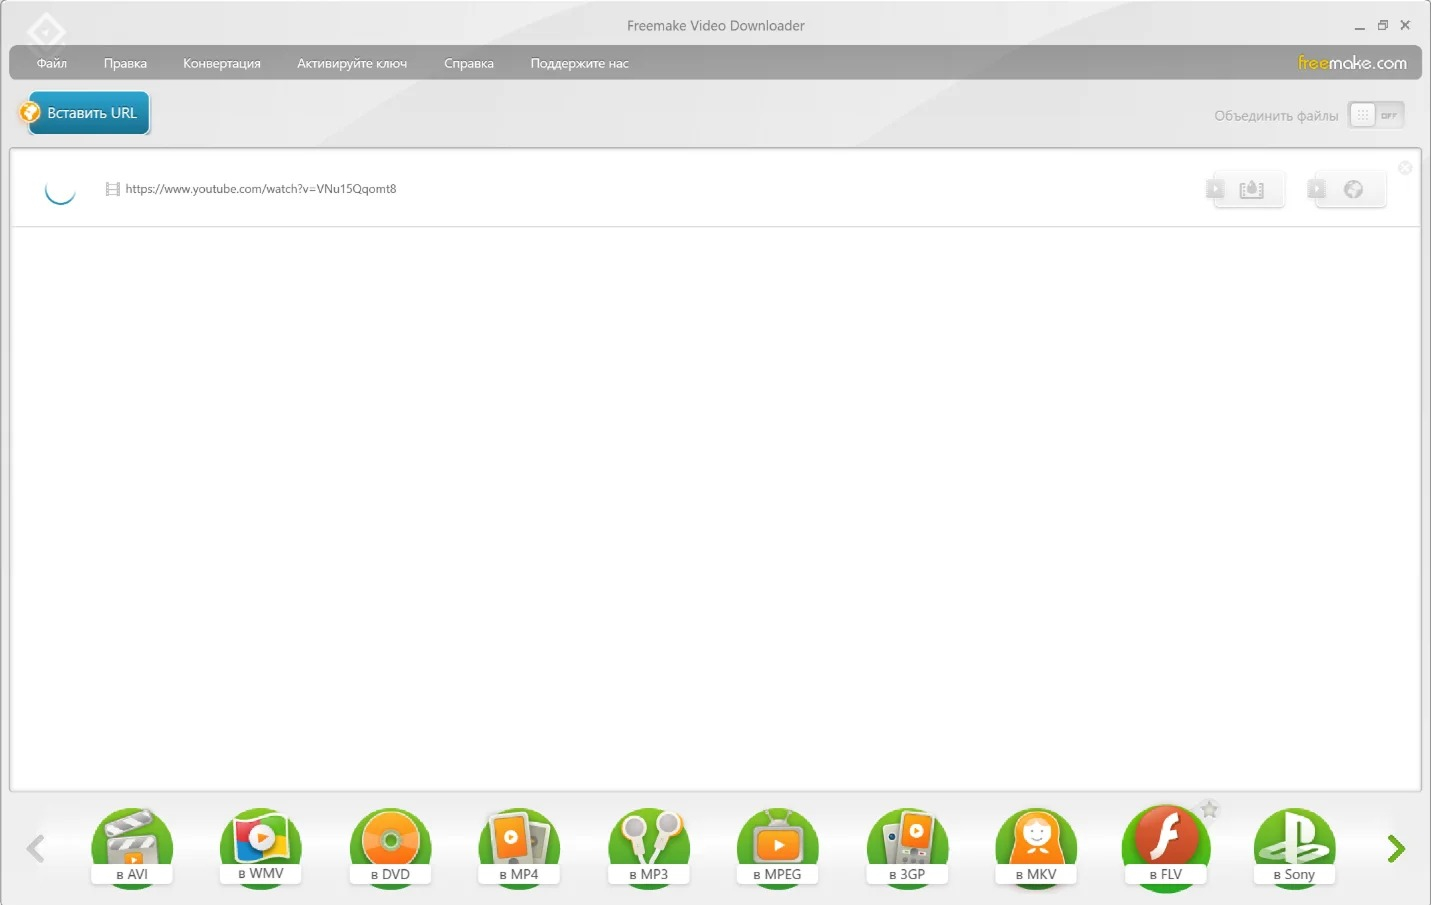Select the MP3 headphones icon
The width and height of the screenshot is (1431, 905).
[x=648, y=848]
